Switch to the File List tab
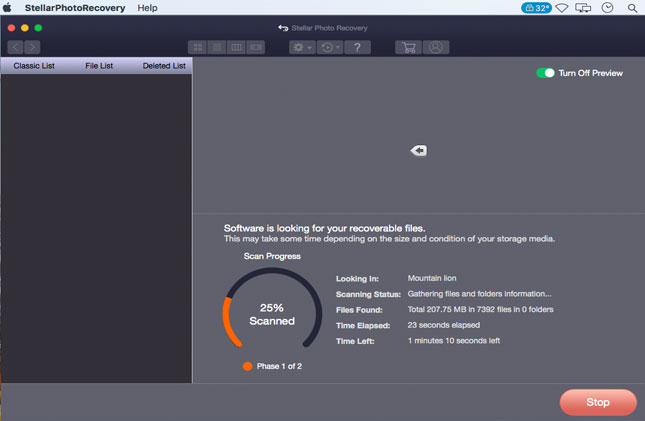The width and height of the screenshot is (645, 421). coord(99,66)
